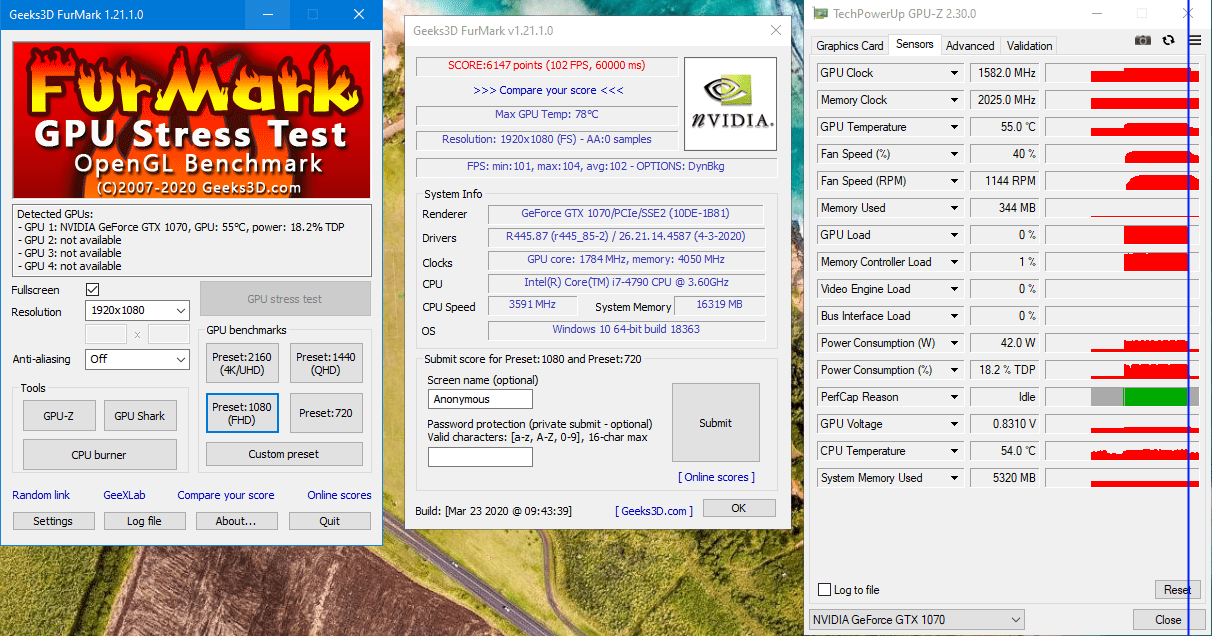Visit the [ Geeks3D.com ] link
1212x636 pixels.
[653, 511]
